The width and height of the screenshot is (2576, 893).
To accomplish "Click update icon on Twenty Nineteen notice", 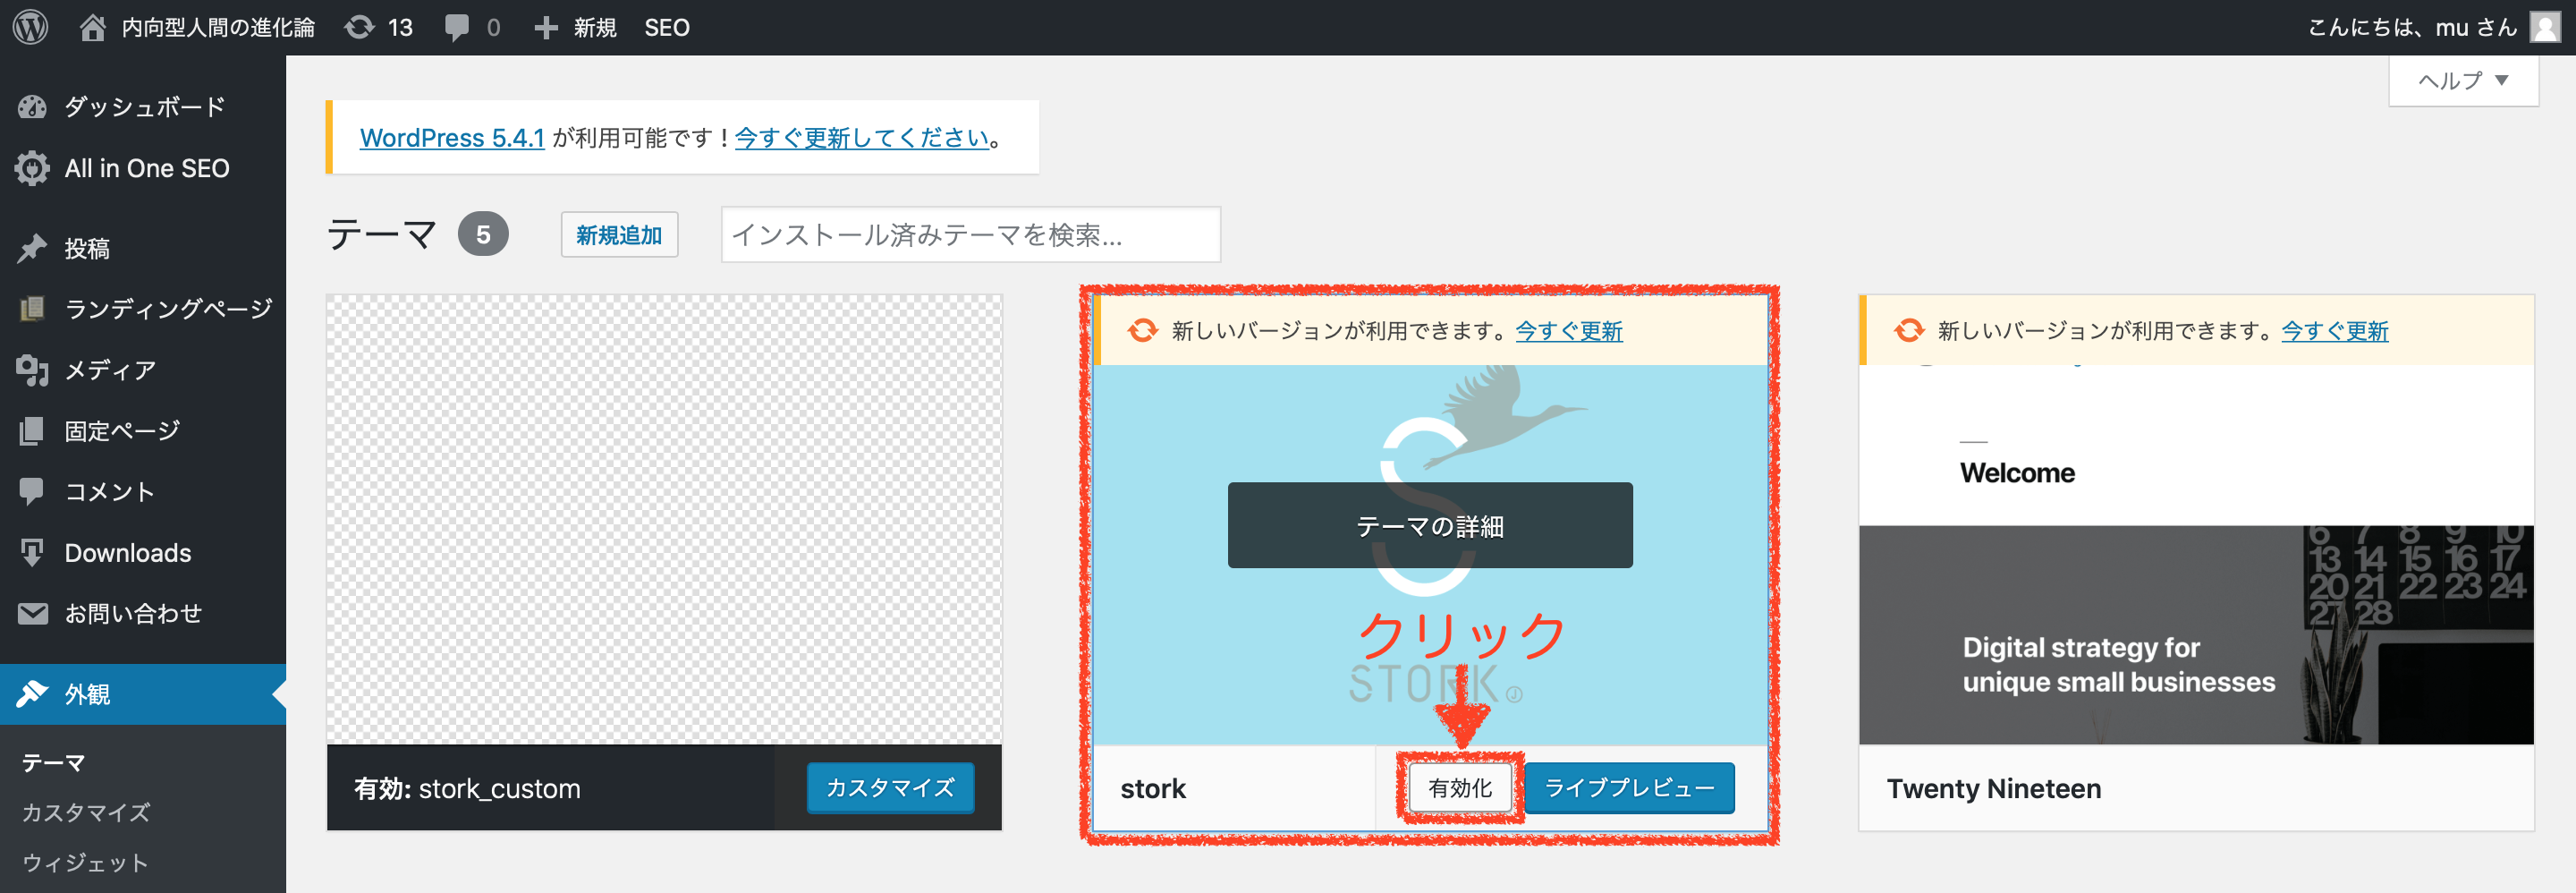I will (x=1909, y=330).
